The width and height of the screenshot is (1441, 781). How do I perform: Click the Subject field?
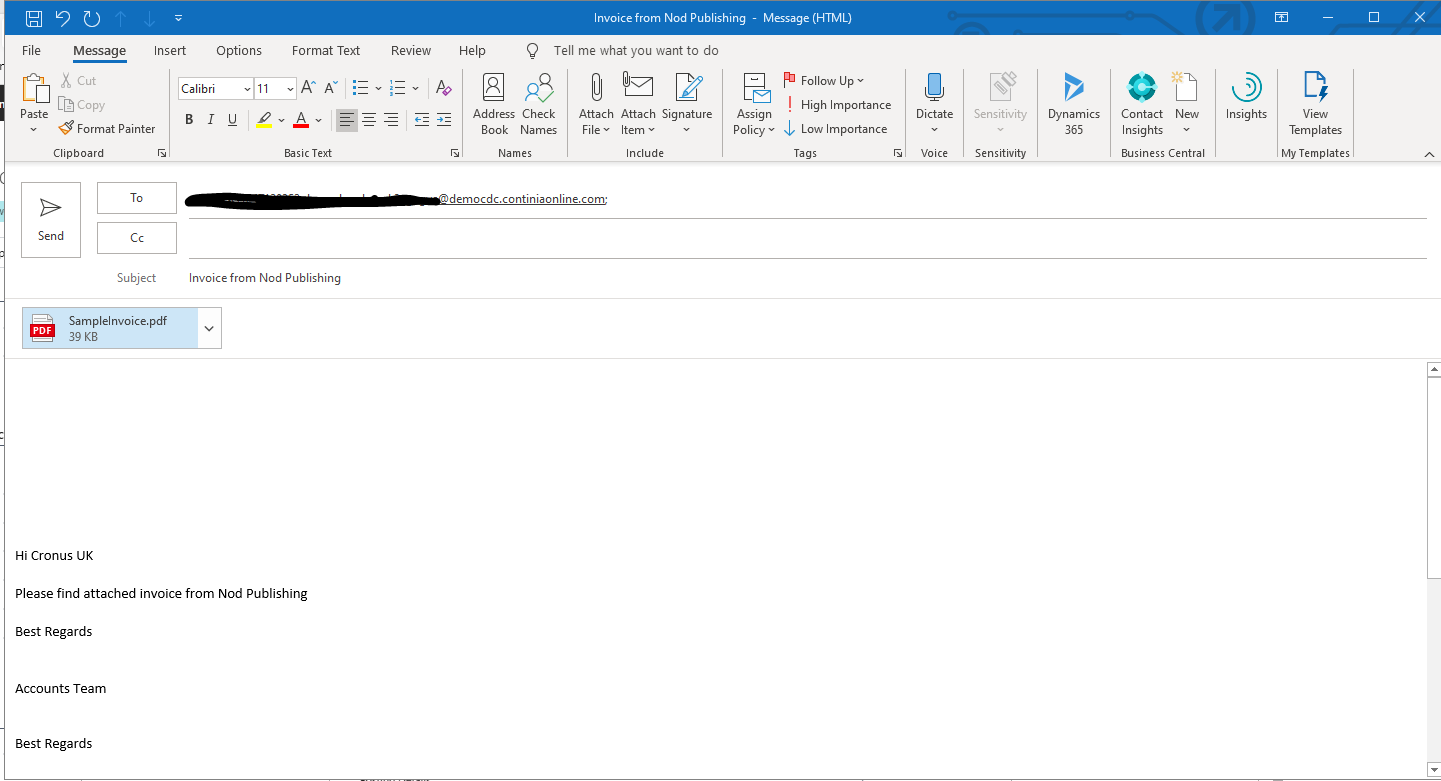pos(807,278)
